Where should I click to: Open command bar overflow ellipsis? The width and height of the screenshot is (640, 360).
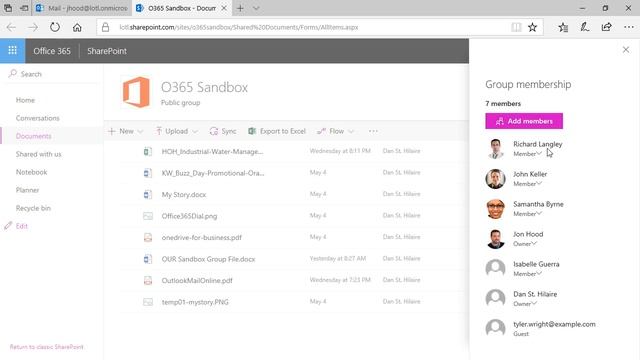(373, 131)
